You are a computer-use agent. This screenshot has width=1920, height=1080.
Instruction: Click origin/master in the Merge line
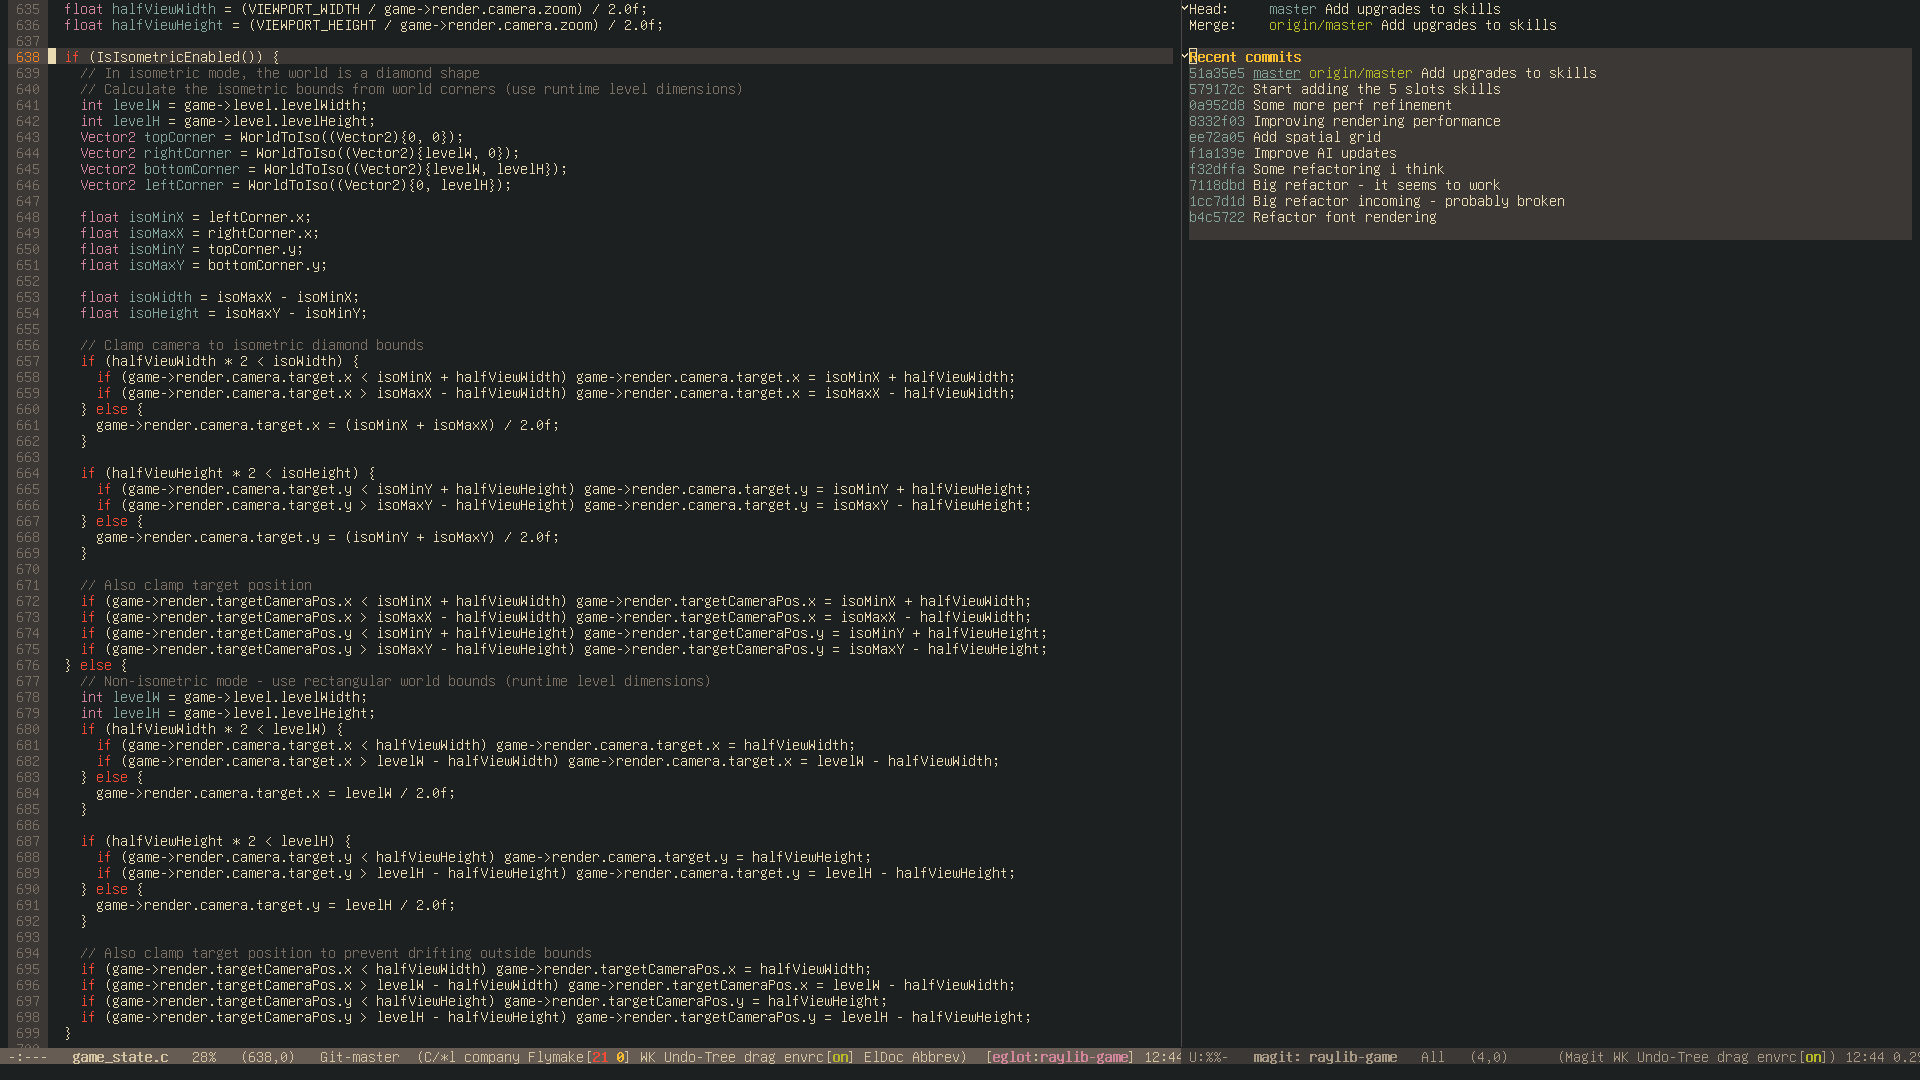(1320, 25)
